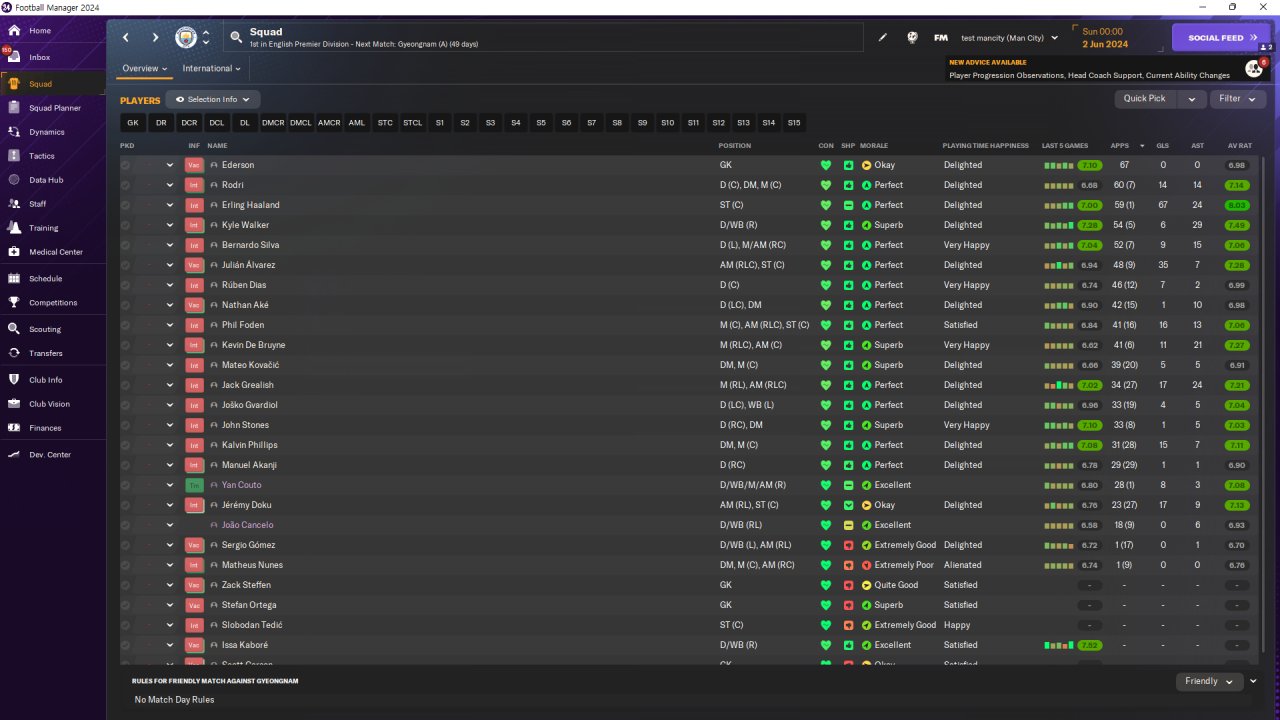
Task: Open the Selection Info dropdown
Action: 213,100
